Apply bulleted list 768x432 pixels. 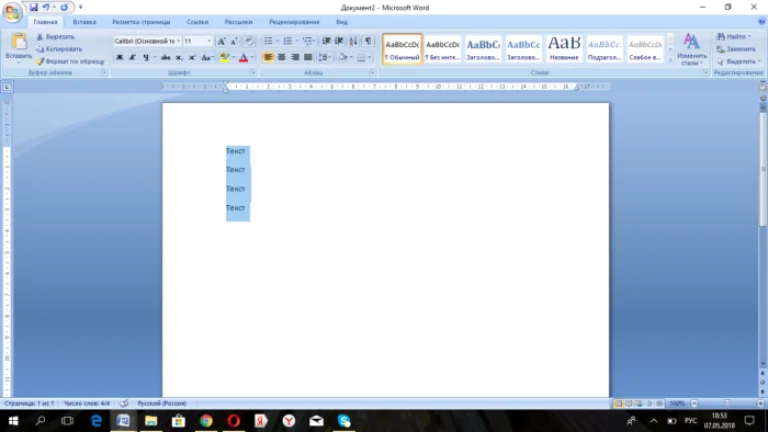[268, 41]
